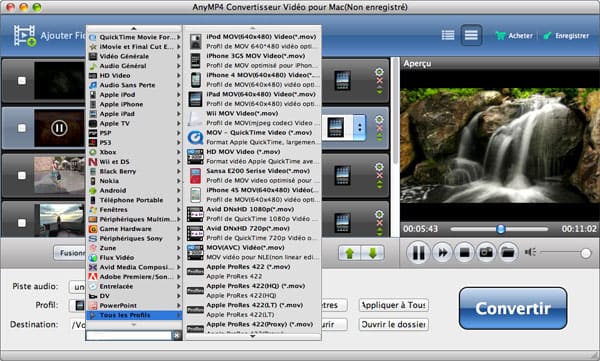Stop the preview playback
600x361 pixels.
pyautogui.click(x=464, y=253)
